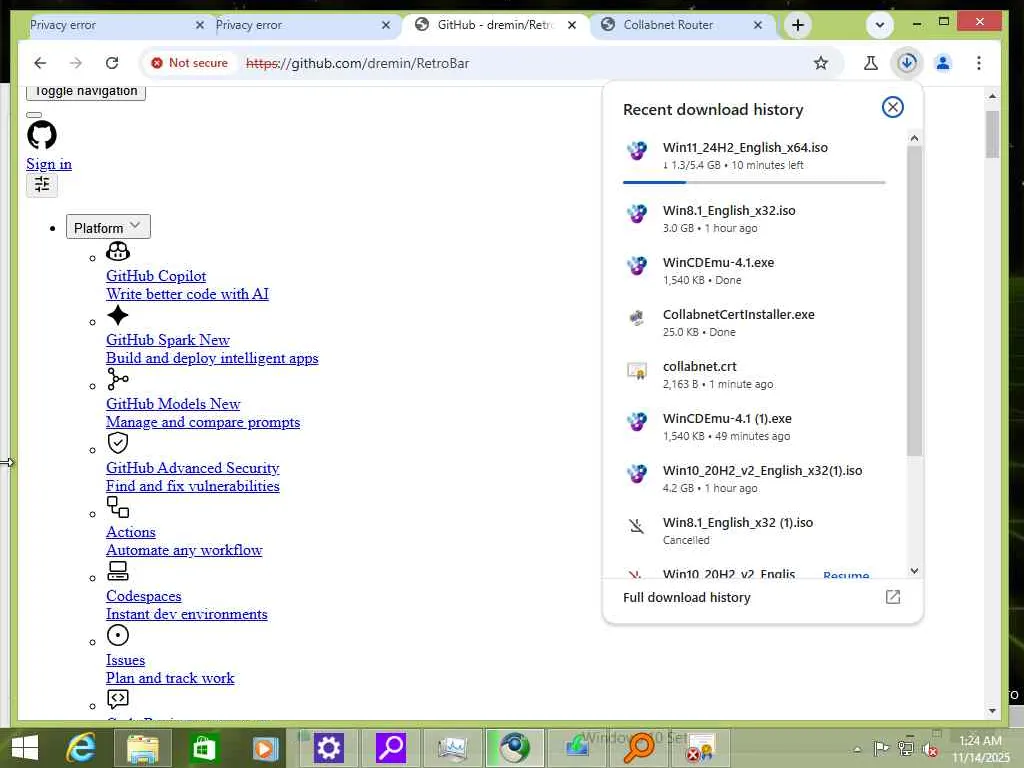Click the page vertical scrollbar thumb
Viewport: 1024px width, 768px height.
(x=992, y=135)
